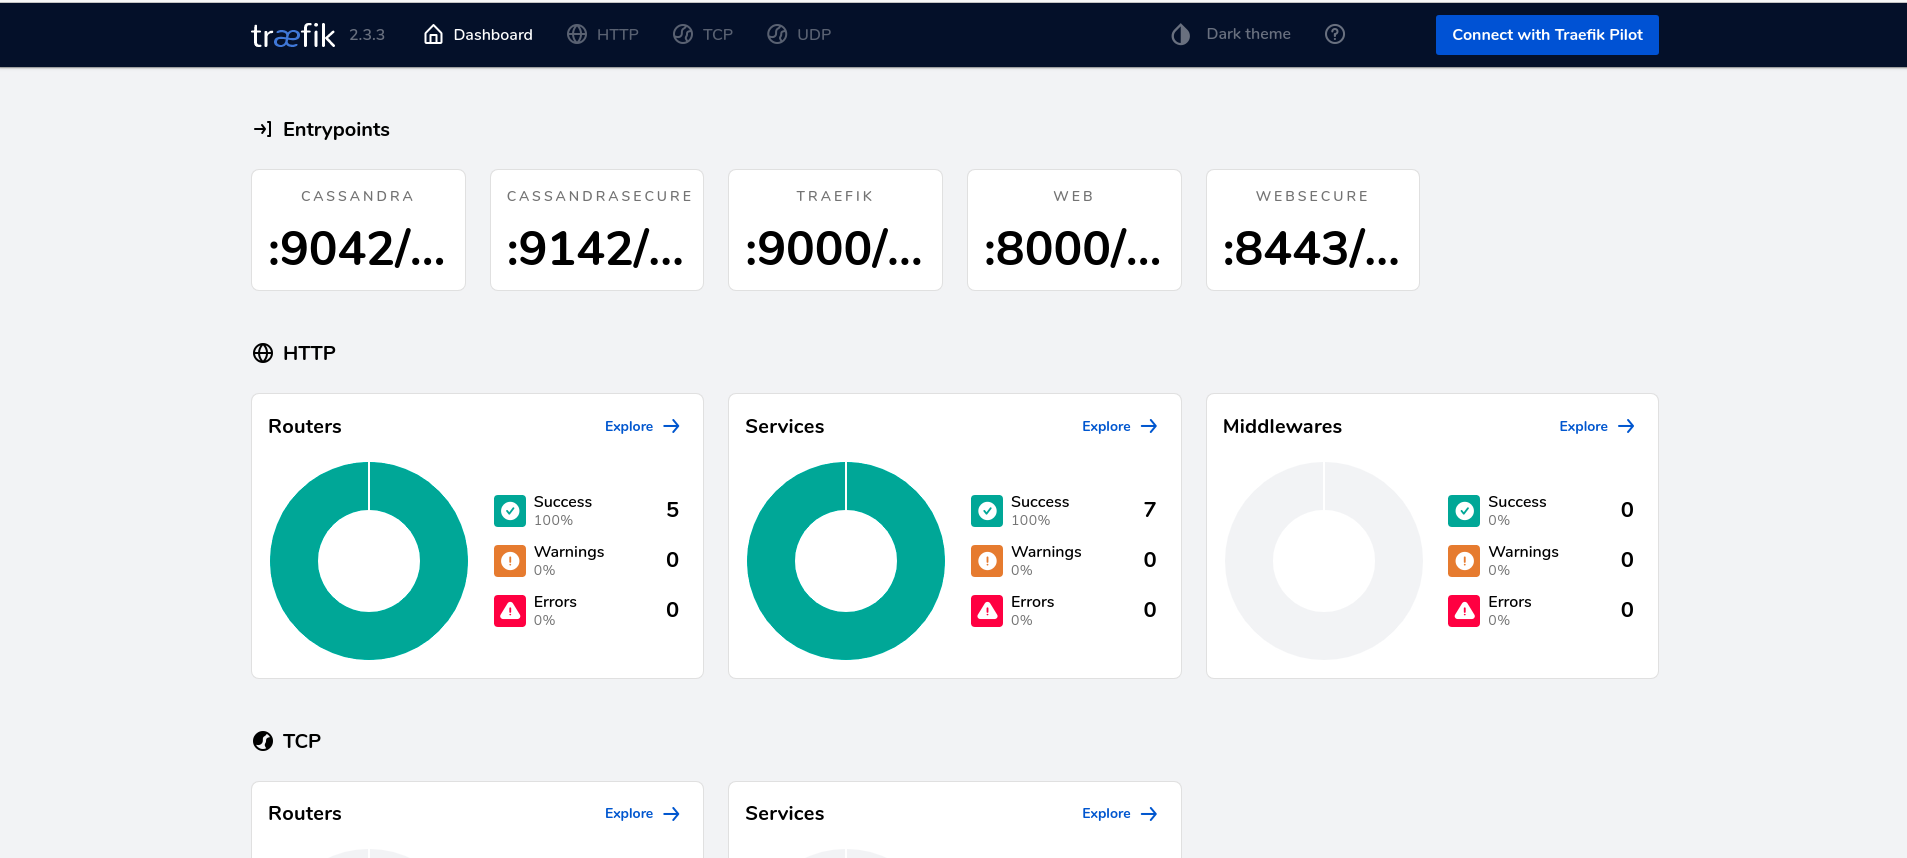Click the dark theme droplet icon
This screenshot has width=1907, height=858.
1181,34
